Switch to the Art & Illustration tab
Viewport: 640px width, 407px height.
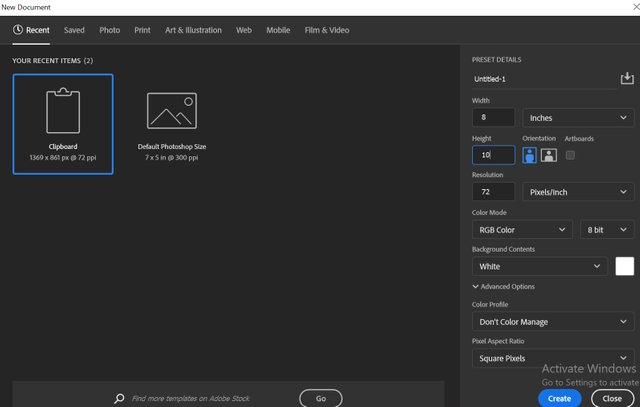pos(193,30)
